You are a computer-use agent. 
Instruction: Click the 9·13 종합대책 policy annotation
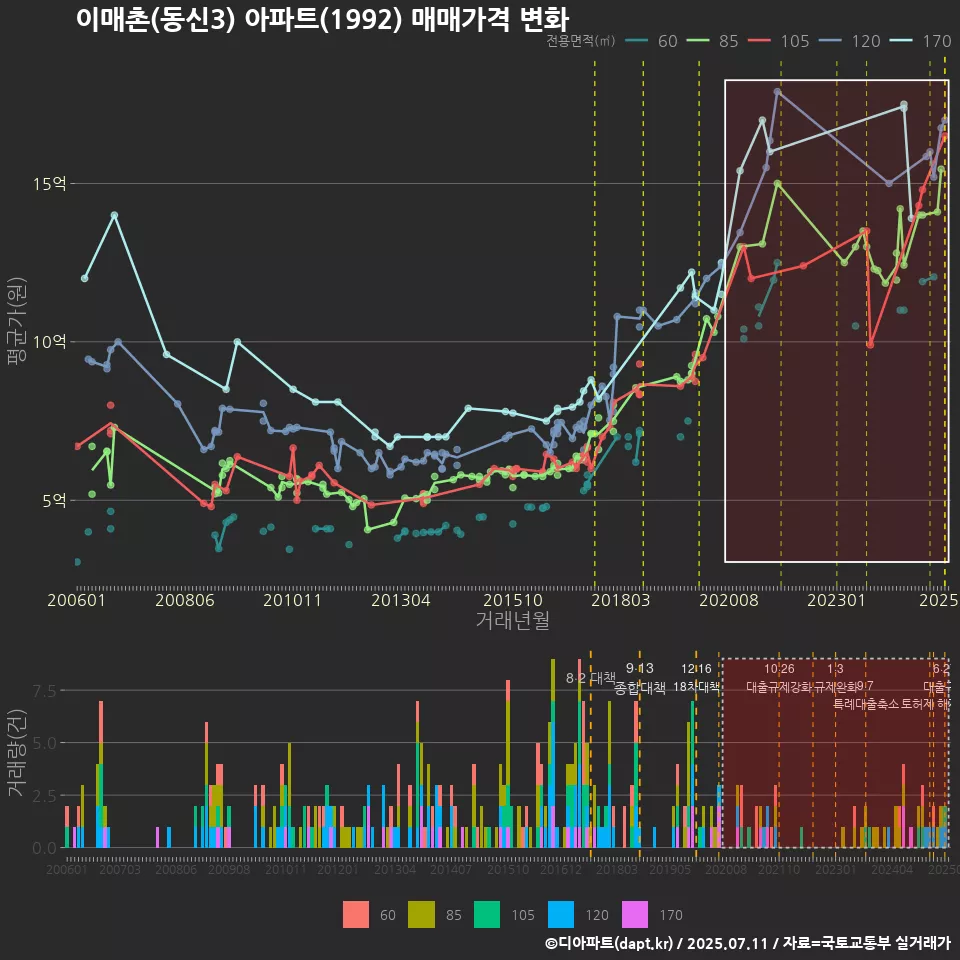pyautogui.click(x=640, y=678)
